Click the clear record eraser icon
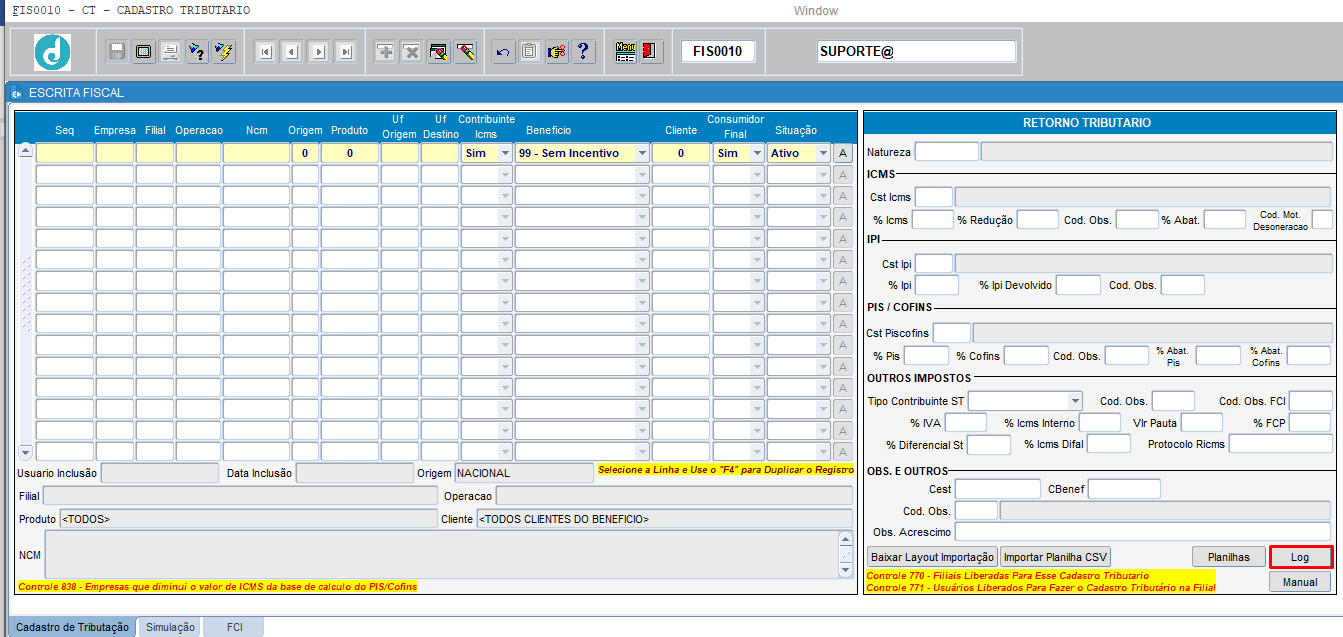1343x637 pixels. pyautogui.click(x=438, y=52)
